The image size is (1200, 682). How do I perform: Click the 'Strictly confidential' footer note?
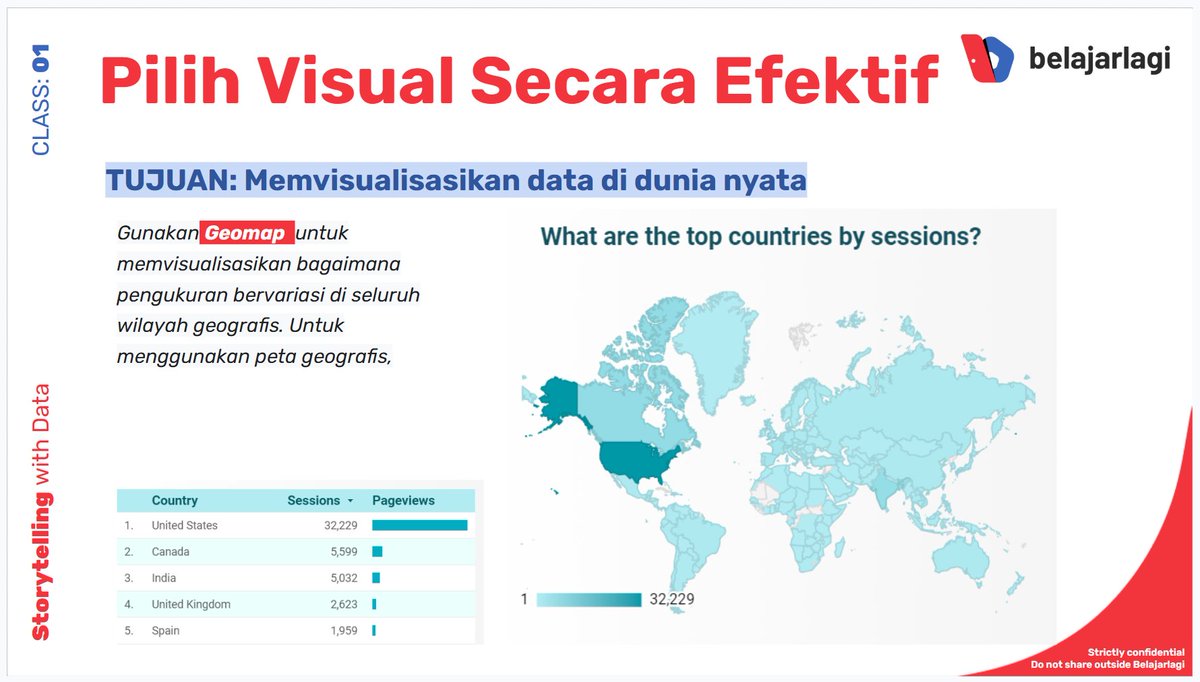1137,652
